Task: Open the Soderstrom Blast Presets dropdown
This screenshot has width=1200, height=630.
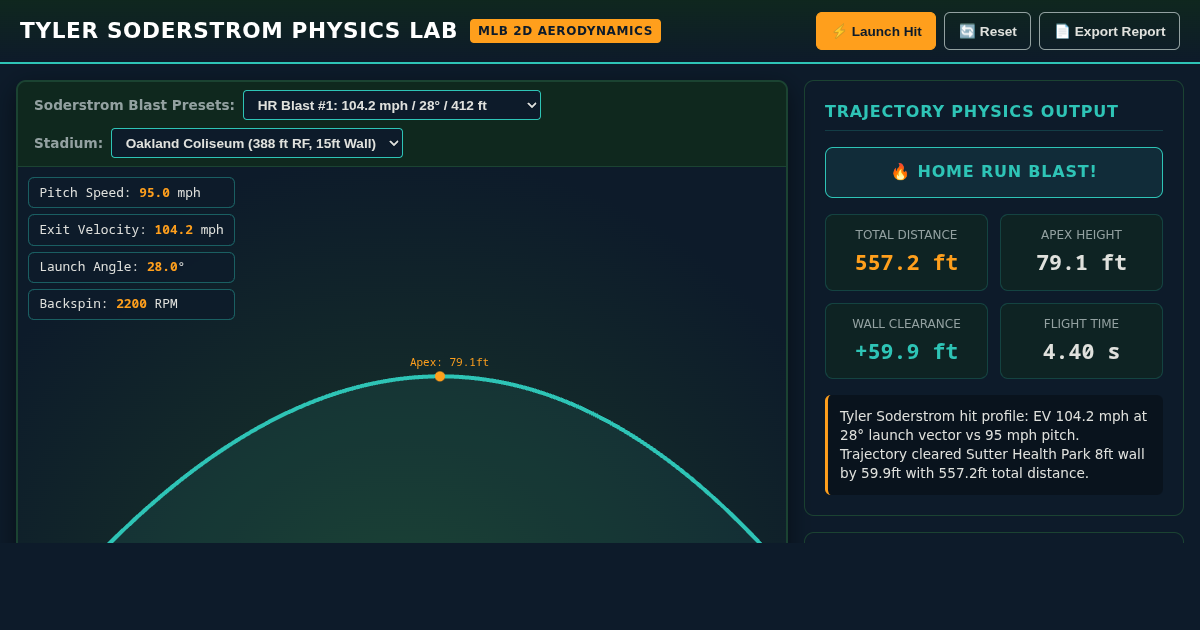Action: point(392,105)
